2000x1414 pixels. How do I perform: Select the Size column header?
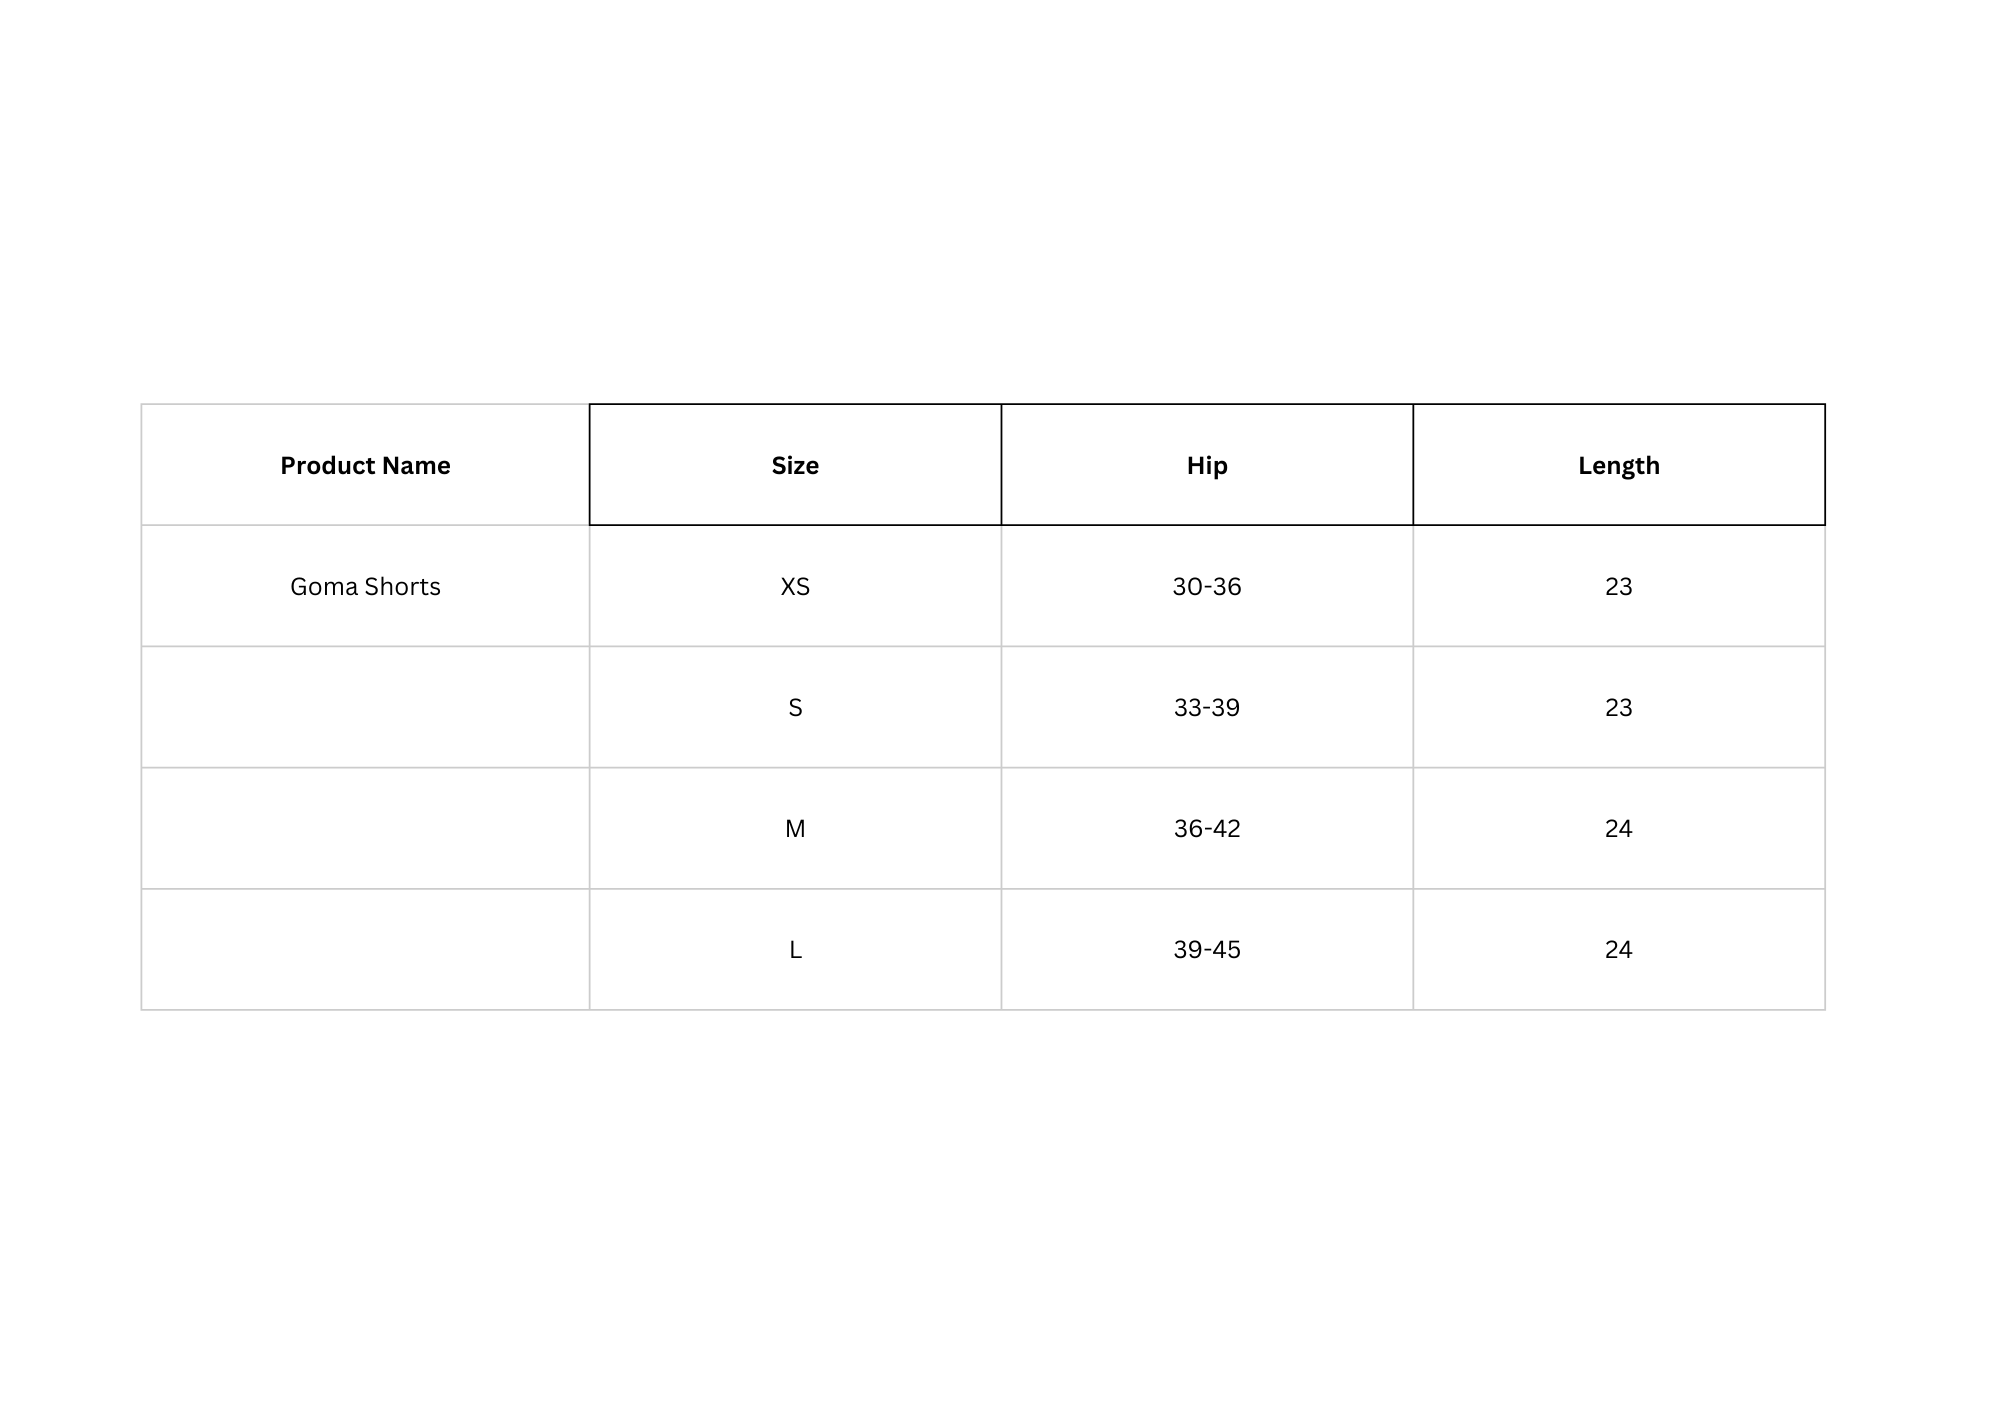click(795, 465)
